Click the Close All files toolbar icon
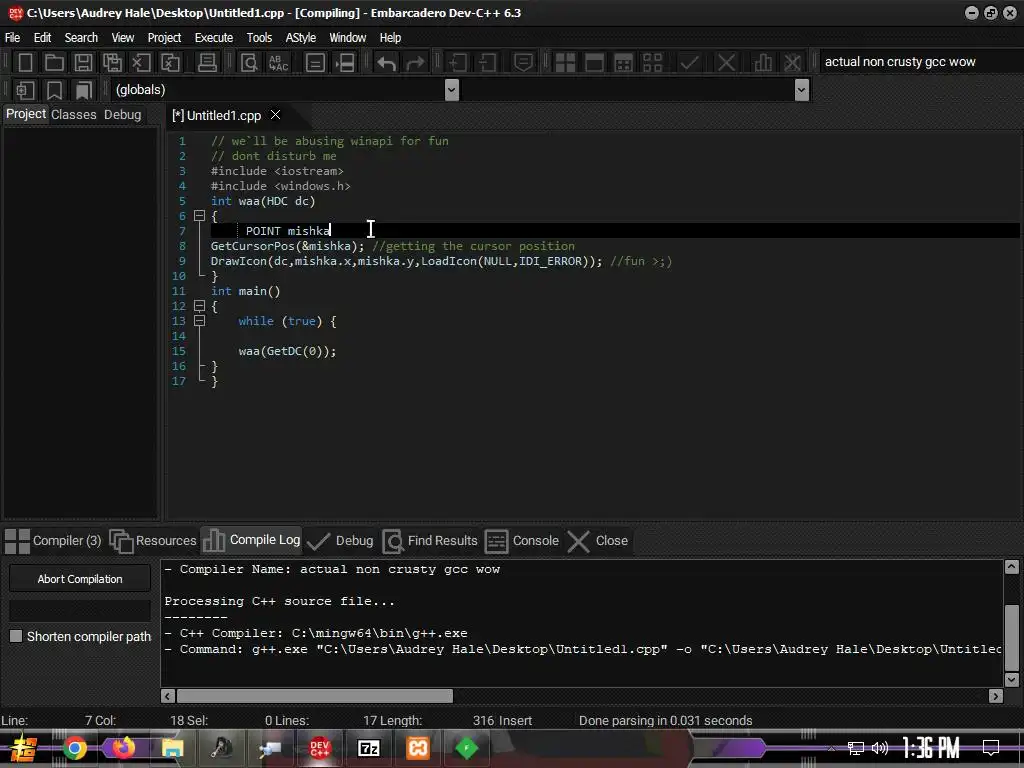1024x768 pixels. [x=170, y=63]
